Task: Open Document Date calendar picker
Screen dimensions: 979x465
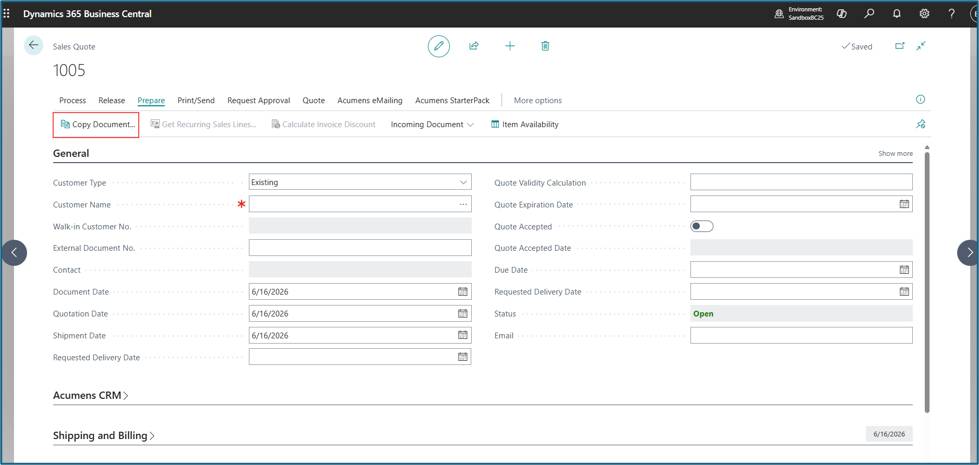Action: tap(463, 291)
